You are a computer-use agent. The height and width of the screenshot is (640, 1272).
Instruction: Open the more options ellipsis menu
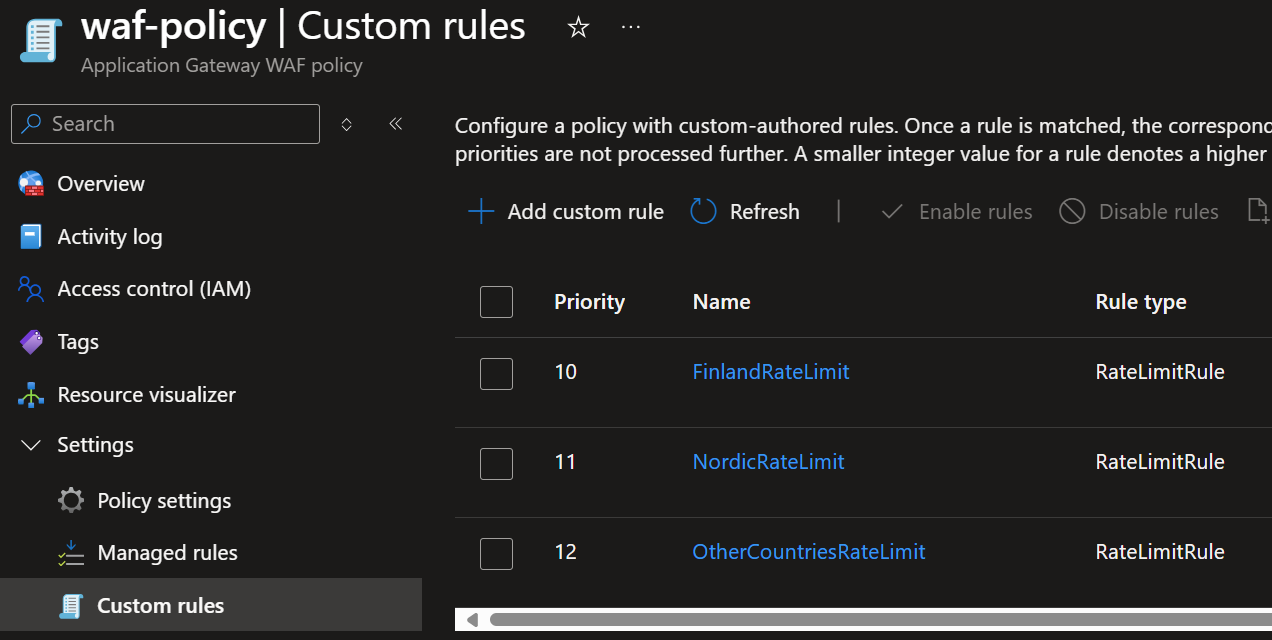[631, 27]
